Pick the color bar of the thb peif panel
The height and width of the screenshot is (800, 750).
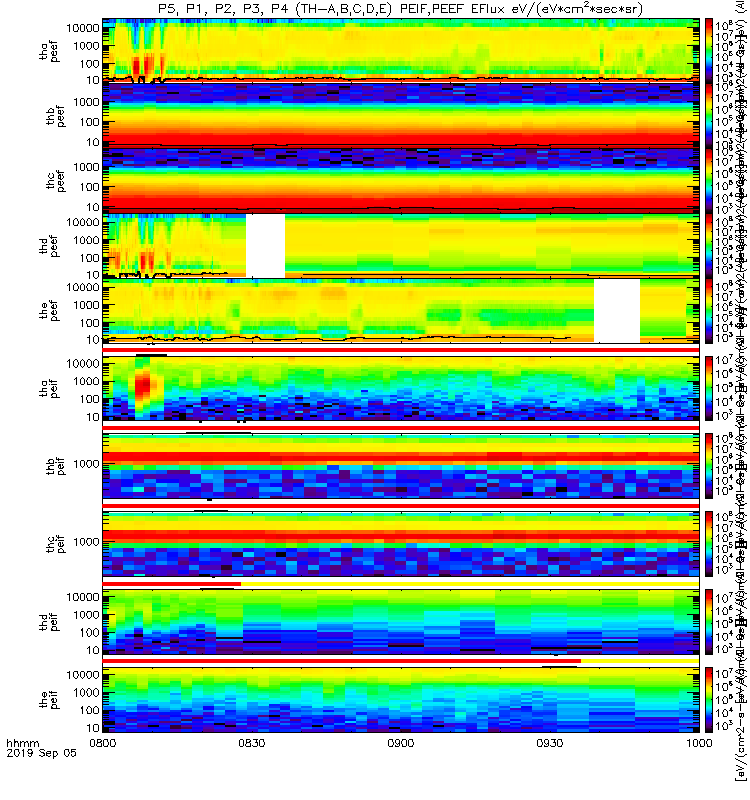tap(709, 466)
